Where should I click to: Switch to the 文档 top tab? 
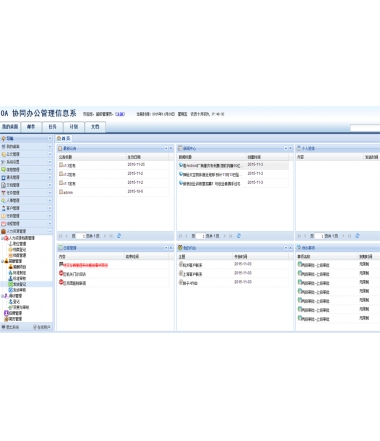tap(95, 127)
